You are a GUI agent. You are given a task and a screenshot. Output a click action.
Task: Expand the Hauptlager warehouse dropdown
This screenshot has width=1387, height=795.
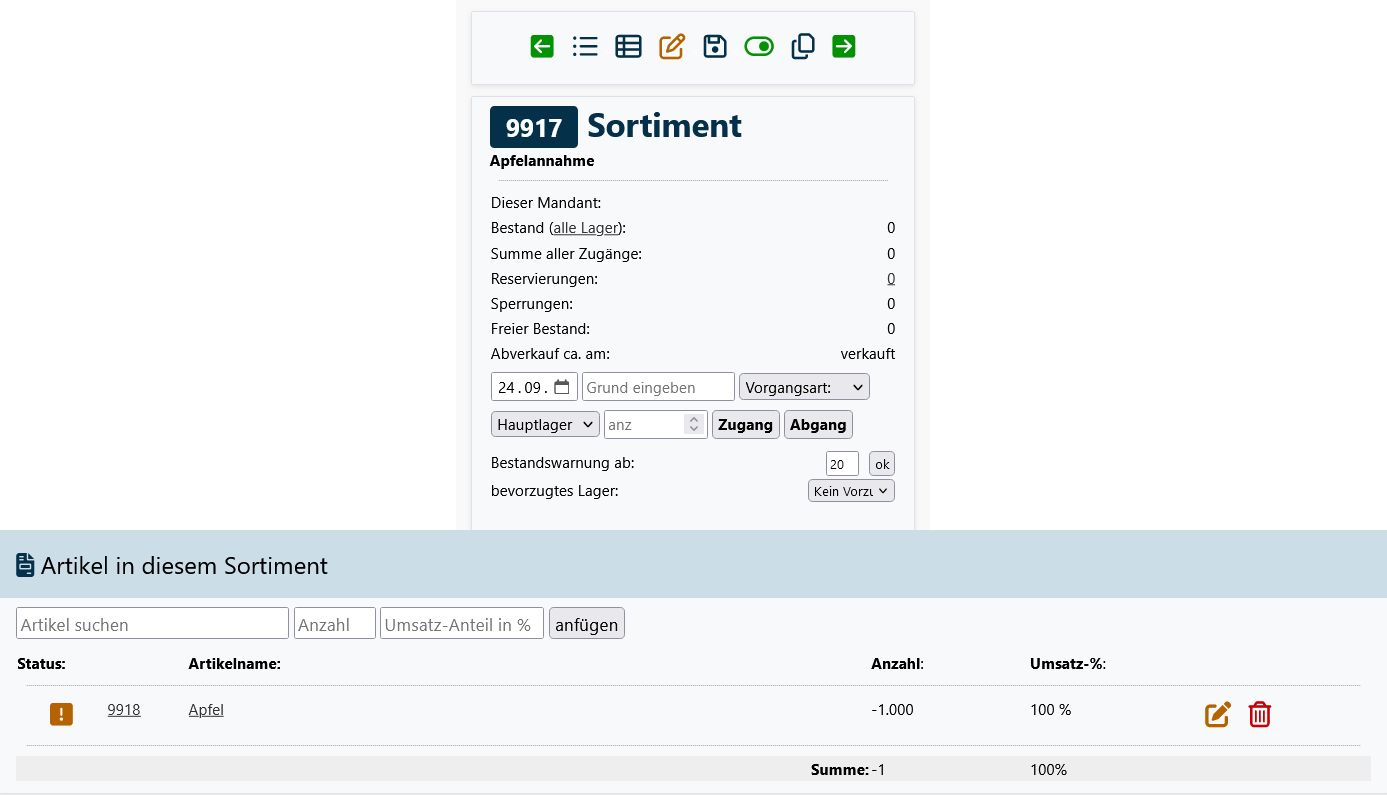point(545,424)
